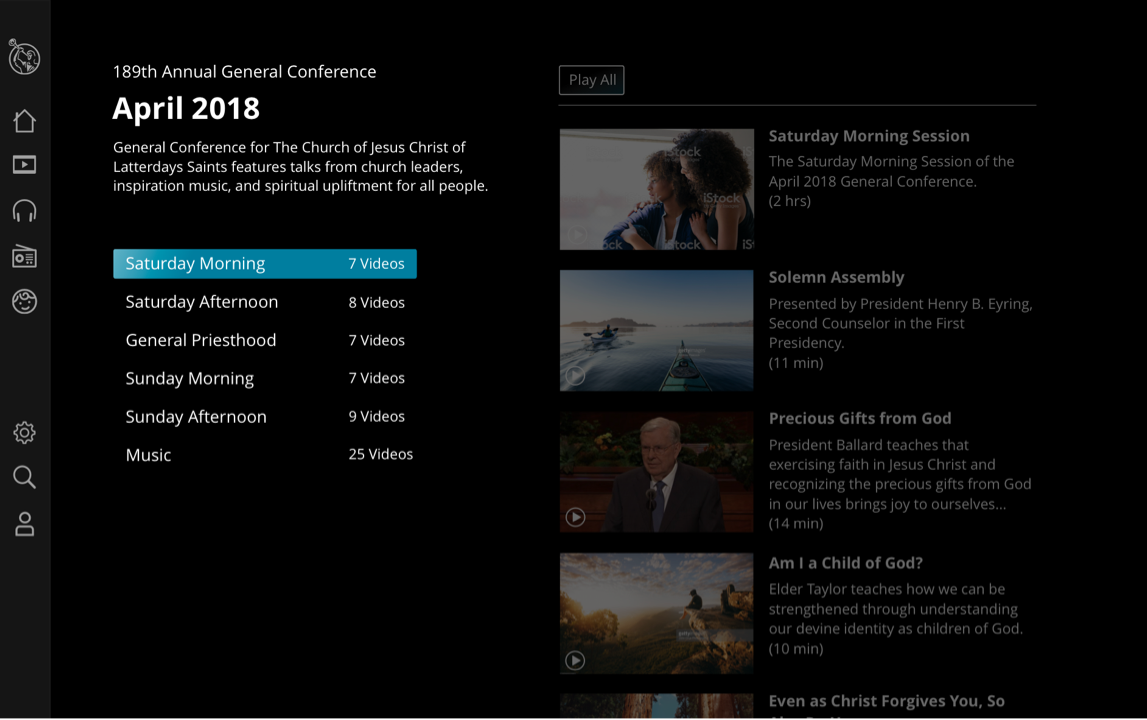Select the Music category
Viewport: 1147px width, 720px height.
(x=265, y=454)
